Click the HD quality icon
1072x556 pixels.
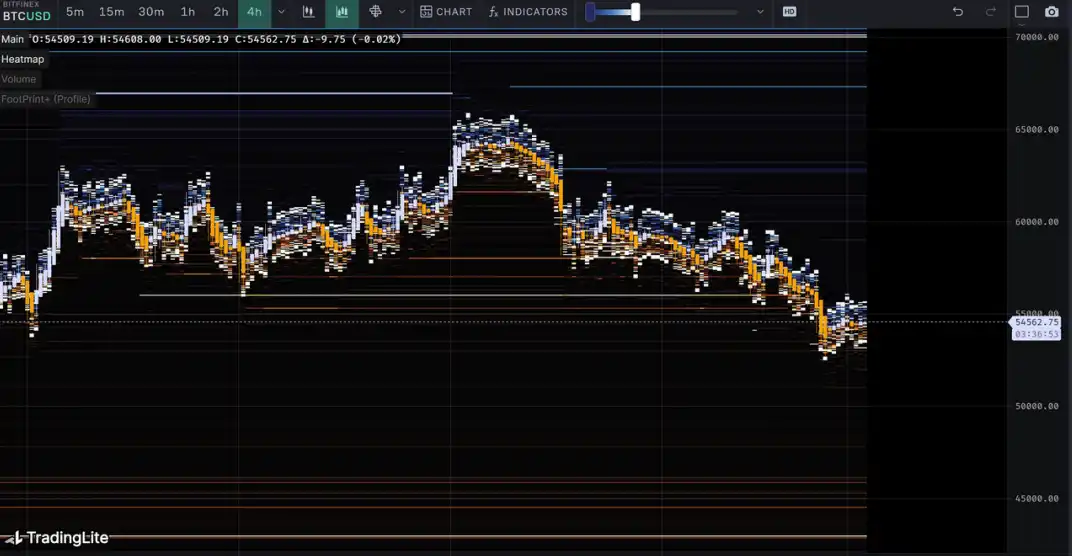[x=789, y=12]
